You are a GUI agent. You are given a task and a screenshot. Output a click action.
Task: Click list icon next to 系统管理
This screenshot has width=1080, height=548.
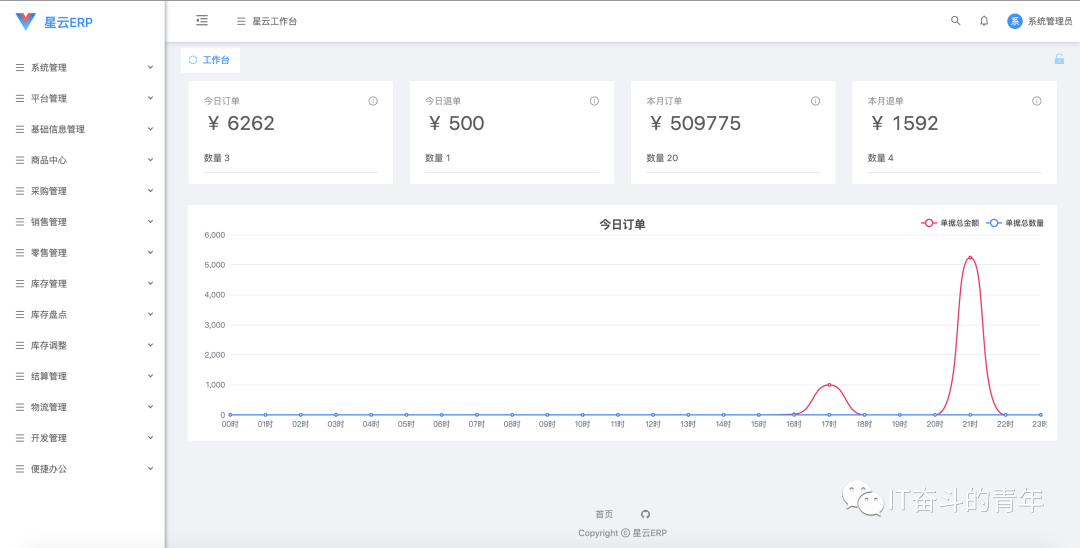point(20,67)
